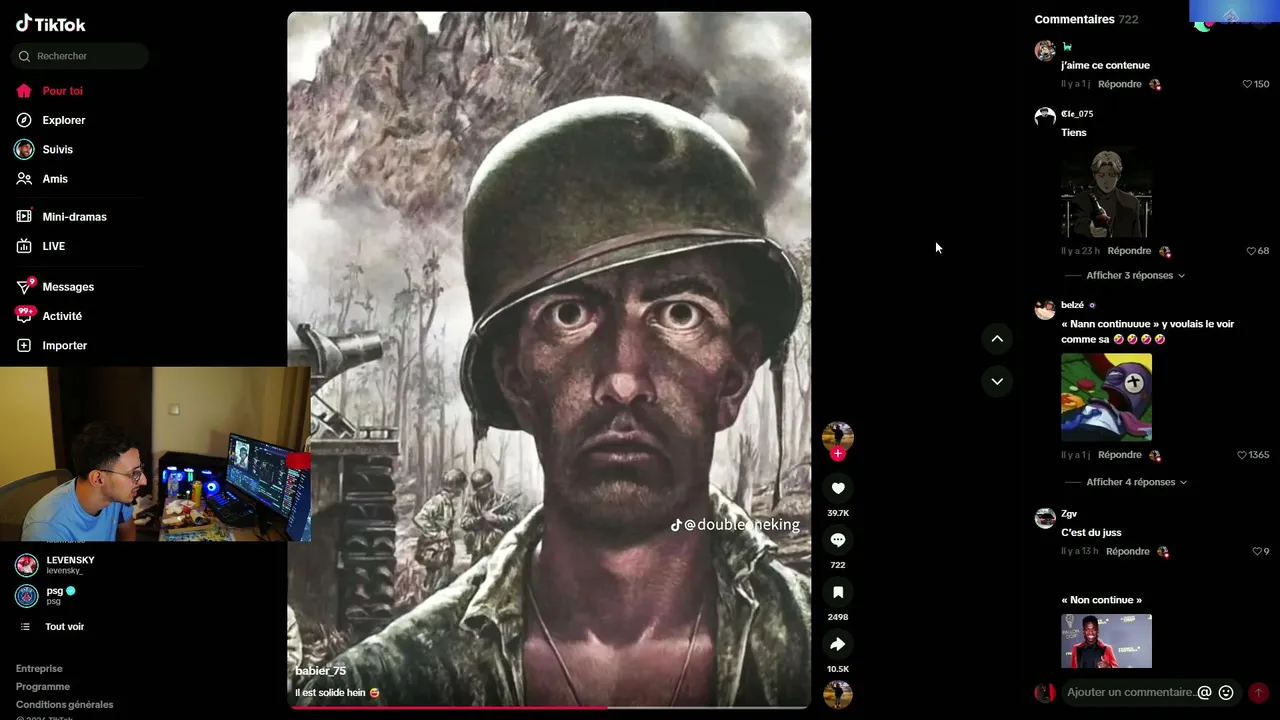This screenshot has width=1280, height=720.
Task: Open the belzé username
Action: pos(1072,305)
